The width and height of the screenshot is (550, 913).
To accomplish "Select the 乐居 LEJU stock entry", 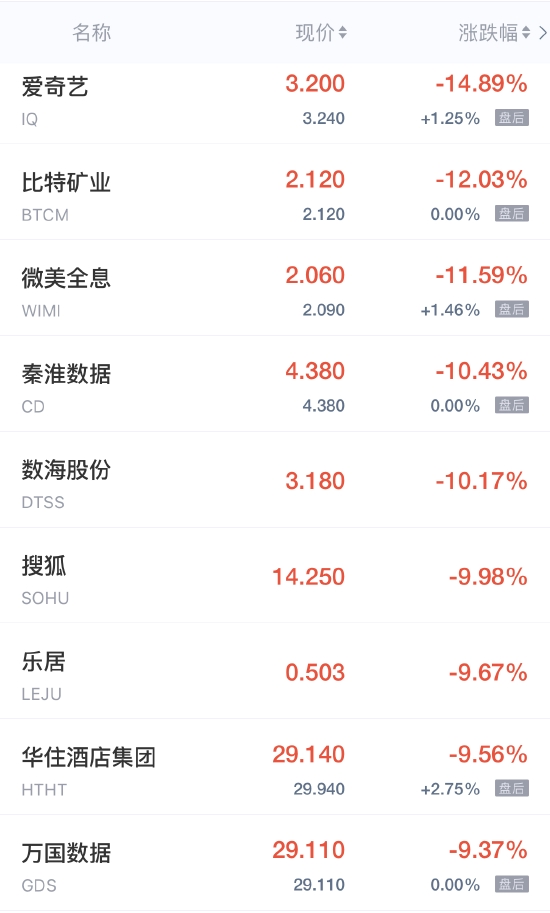I will [275, 671].
